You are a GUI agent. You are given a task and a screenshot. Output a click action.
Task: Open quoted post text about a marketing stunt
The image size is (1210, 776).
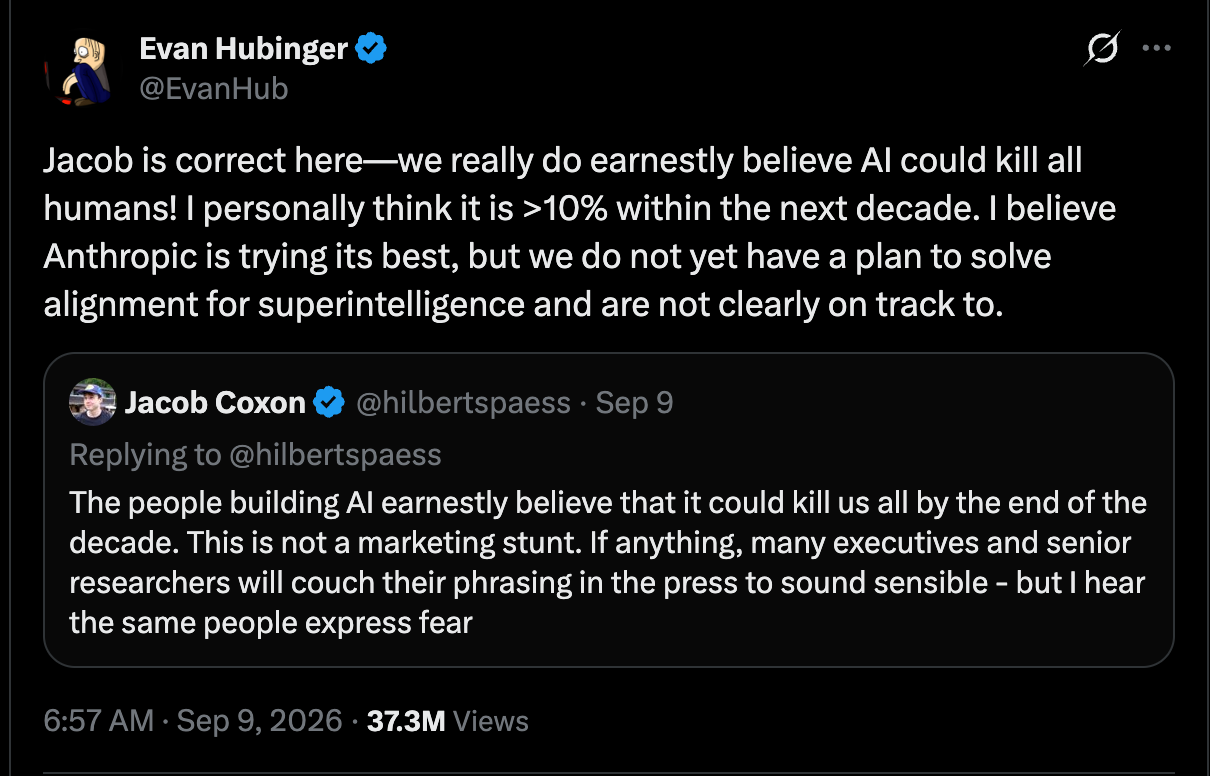[x=608, y=562]
